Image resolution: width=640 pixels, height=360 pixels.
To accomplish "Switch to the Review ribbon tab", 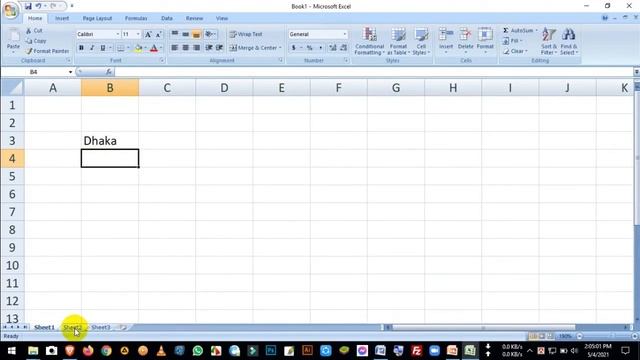I will [x=194, y=18].
